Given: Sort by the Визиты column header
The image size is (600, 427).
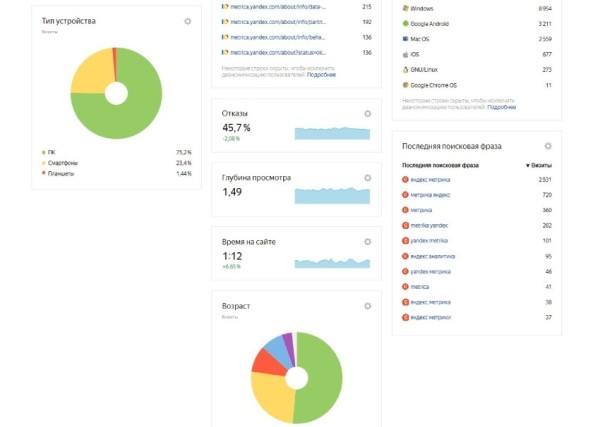Looking at the screenshot, I should 539,164.
